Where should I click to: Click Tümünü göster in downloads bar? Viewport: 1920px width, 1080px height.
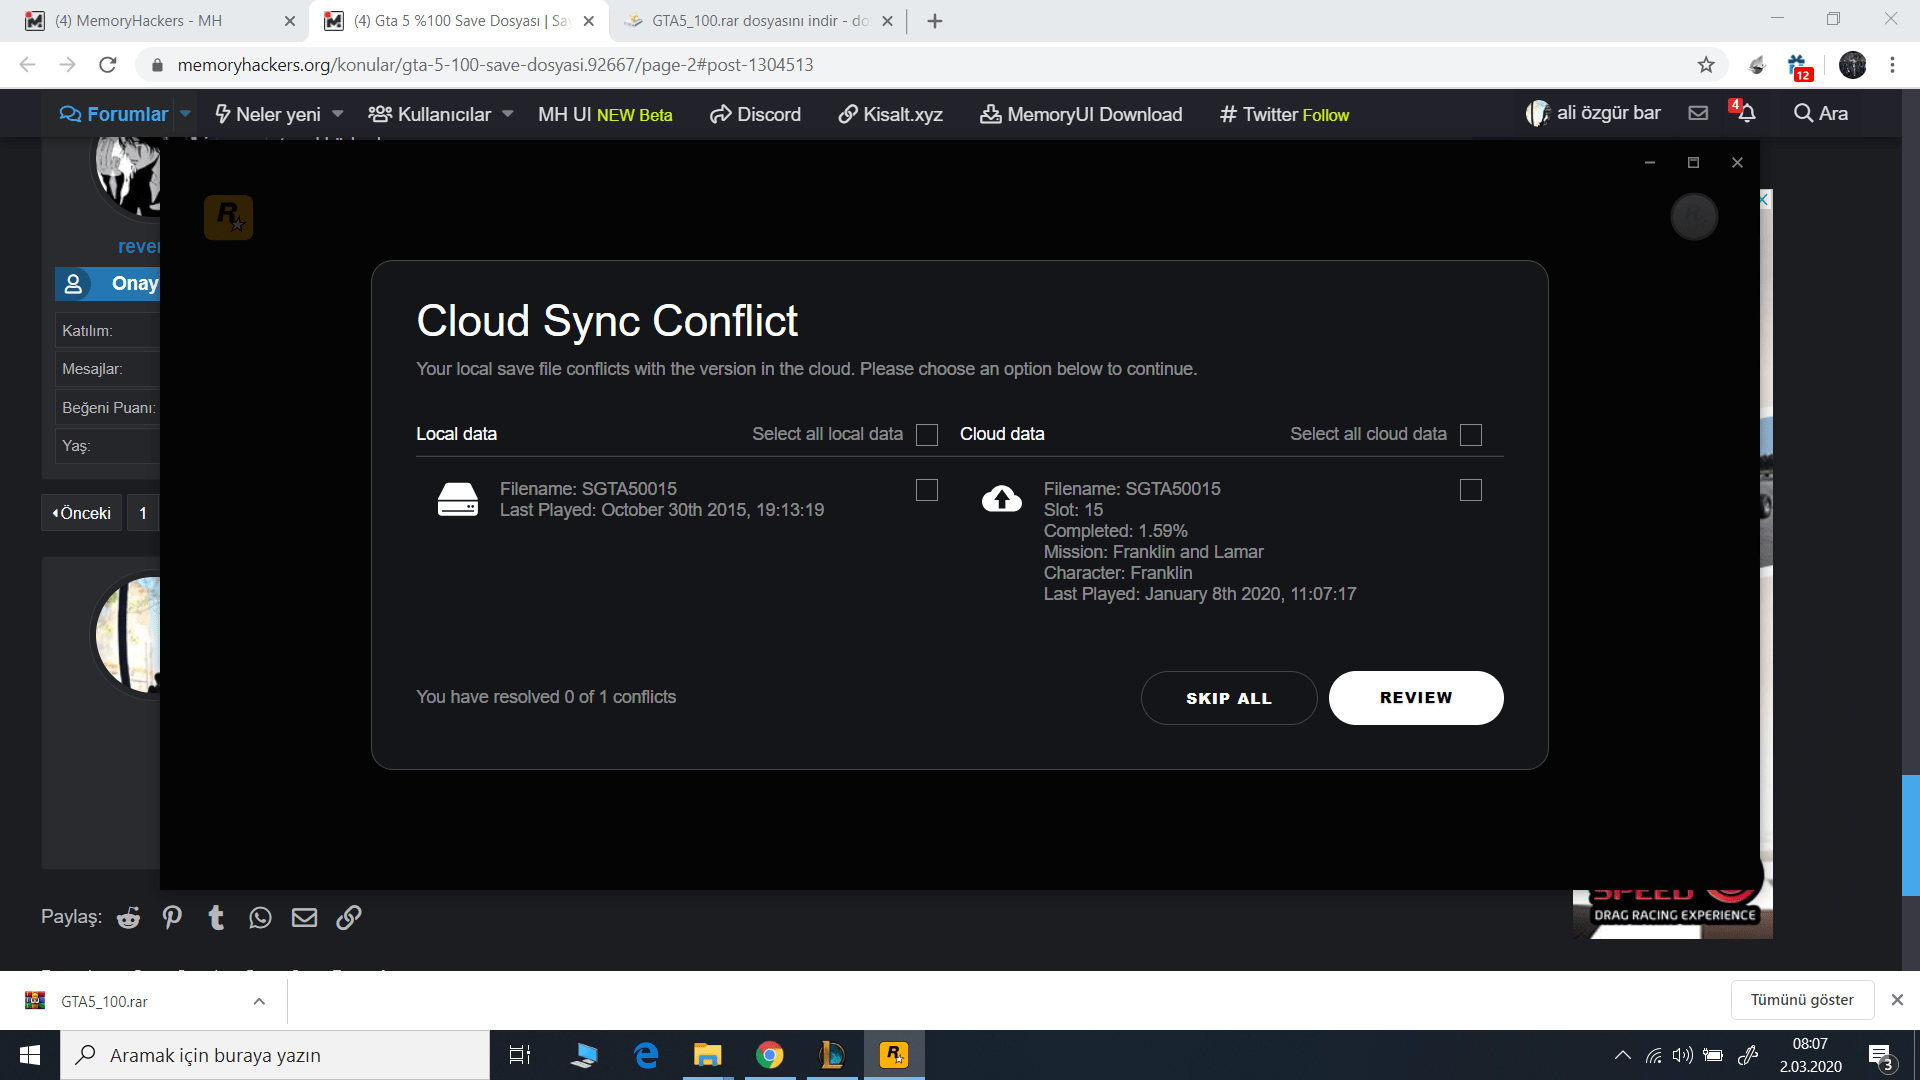point(1802,1000)
